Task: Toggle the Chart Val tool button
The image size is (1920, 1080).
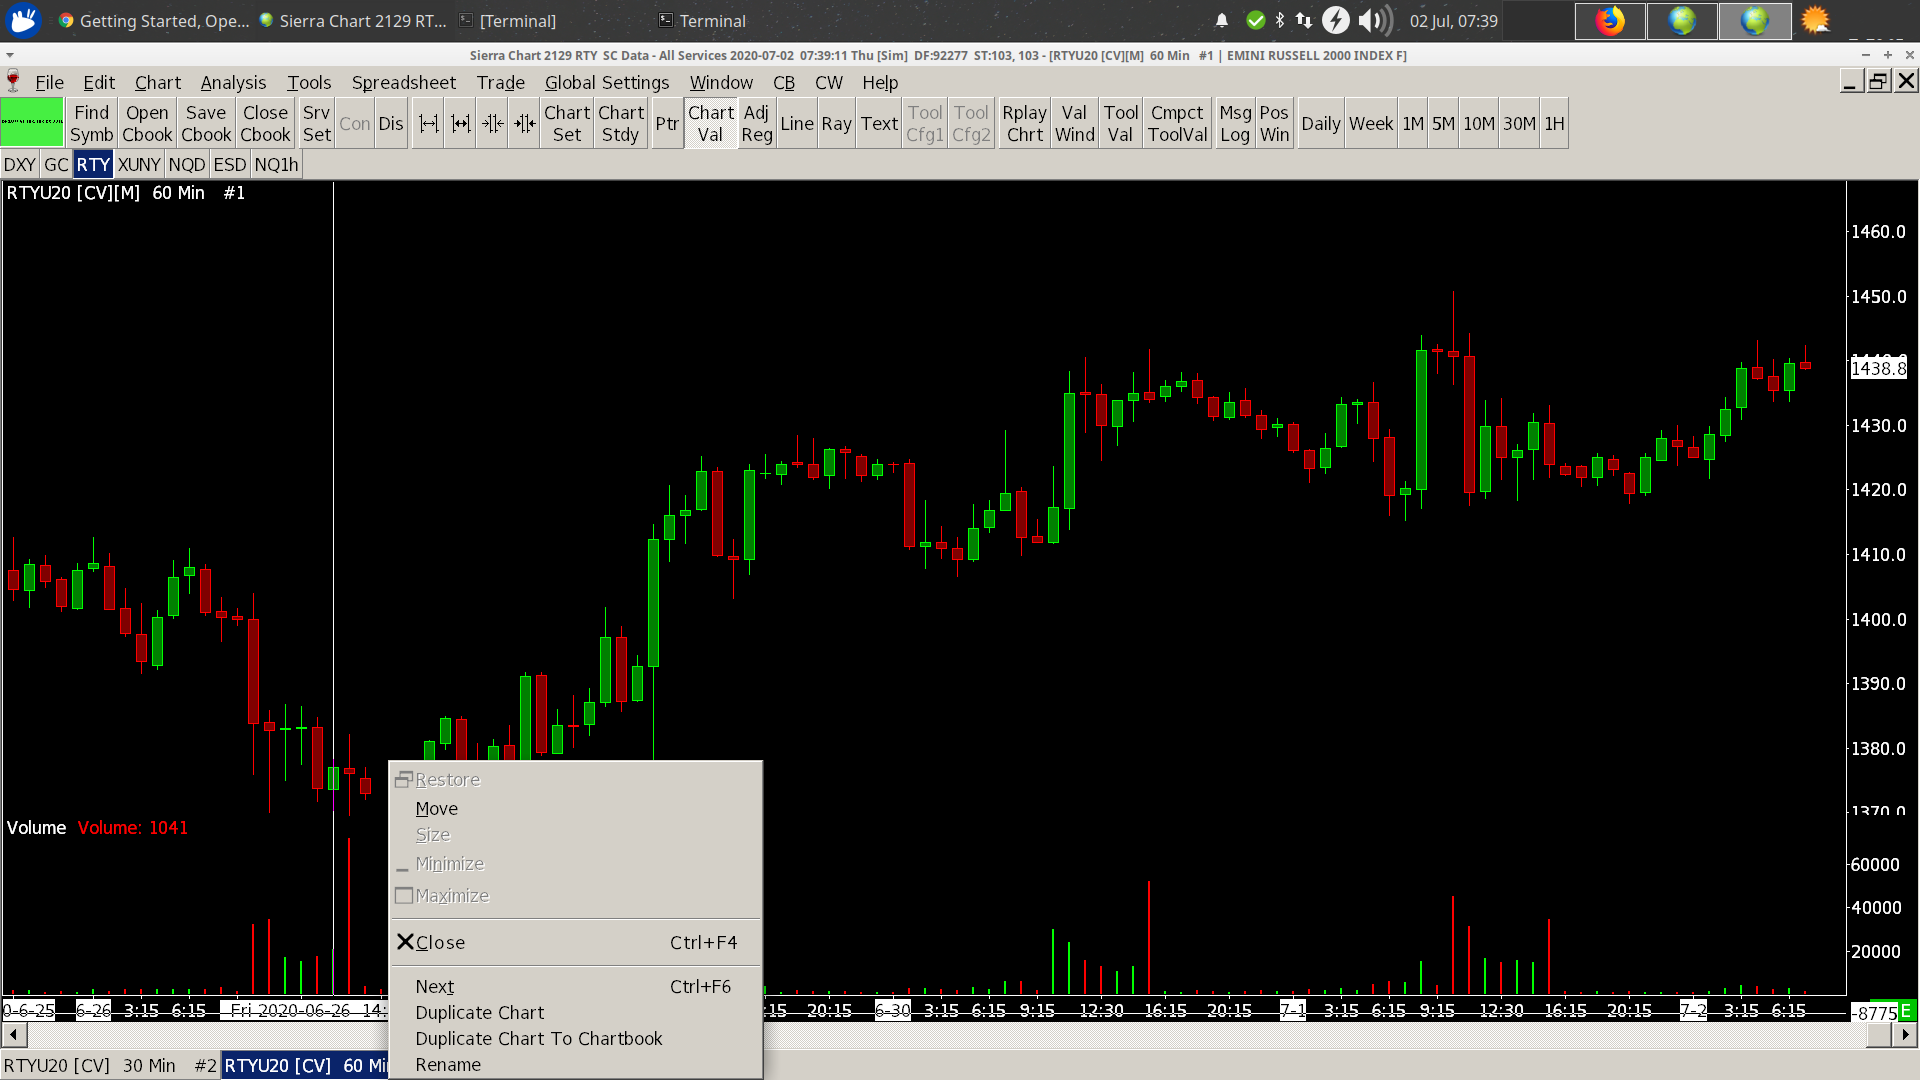Action: point(710,123)
